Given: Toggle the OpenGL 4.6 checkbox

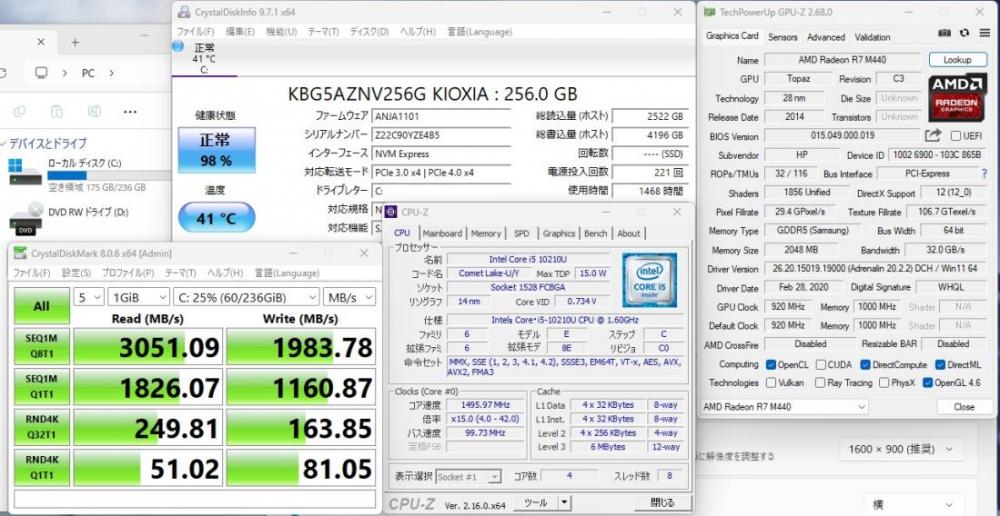Looking at the screenshot, I should click(928, 383).
